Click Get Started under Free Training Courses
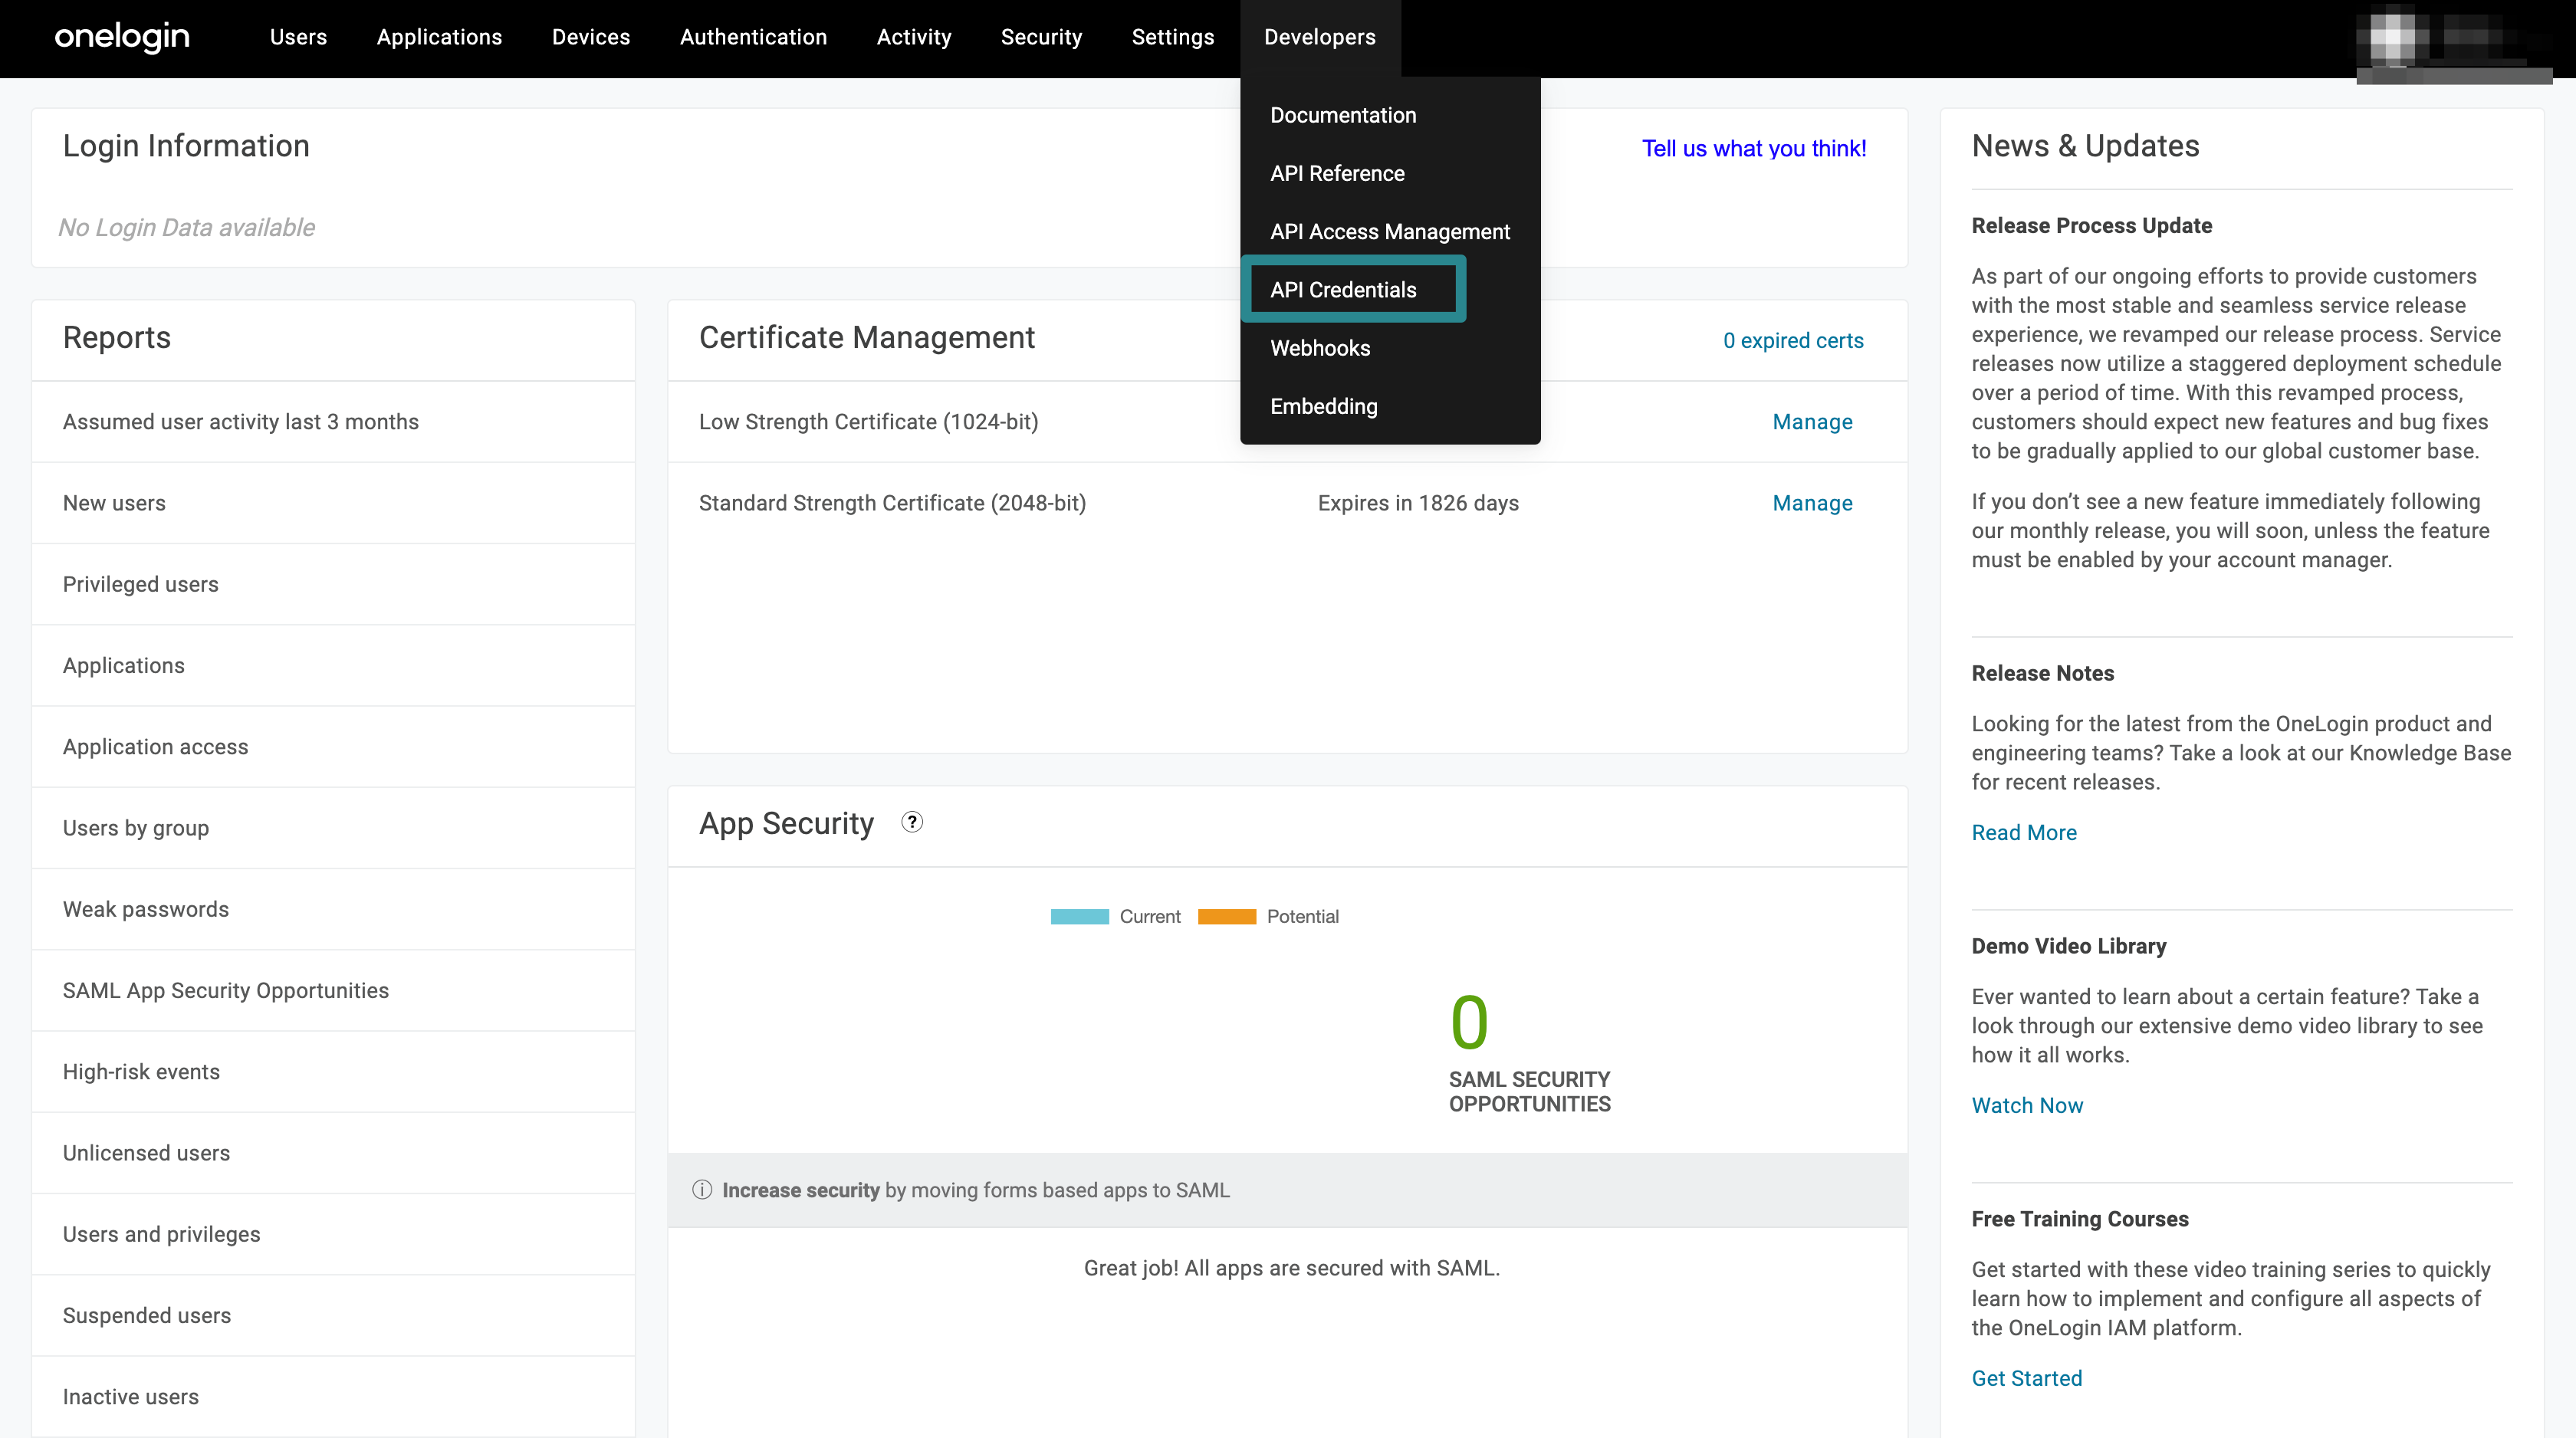The image size is (2576, 1438). pos(2027,1378)
